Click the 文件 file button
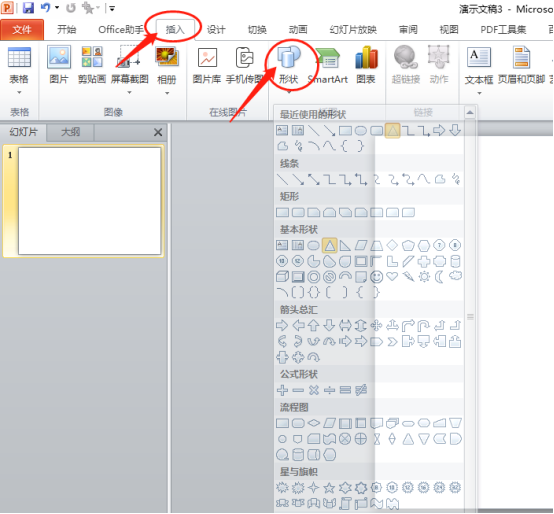The image size is (554, 514). 22,30
